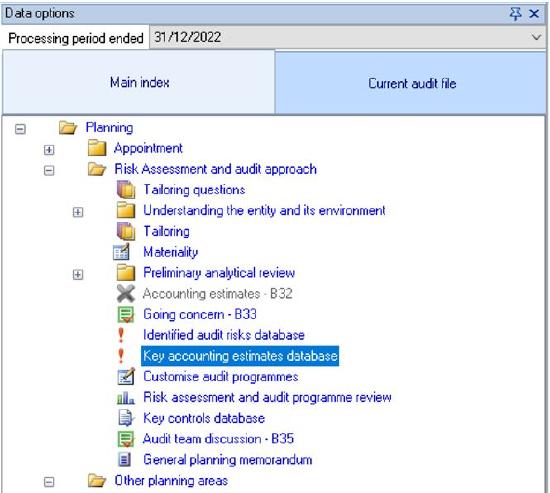The image size is (550, 493).
Task: Click the Other planning areas folder icon
Action: [x=97, y=480]
